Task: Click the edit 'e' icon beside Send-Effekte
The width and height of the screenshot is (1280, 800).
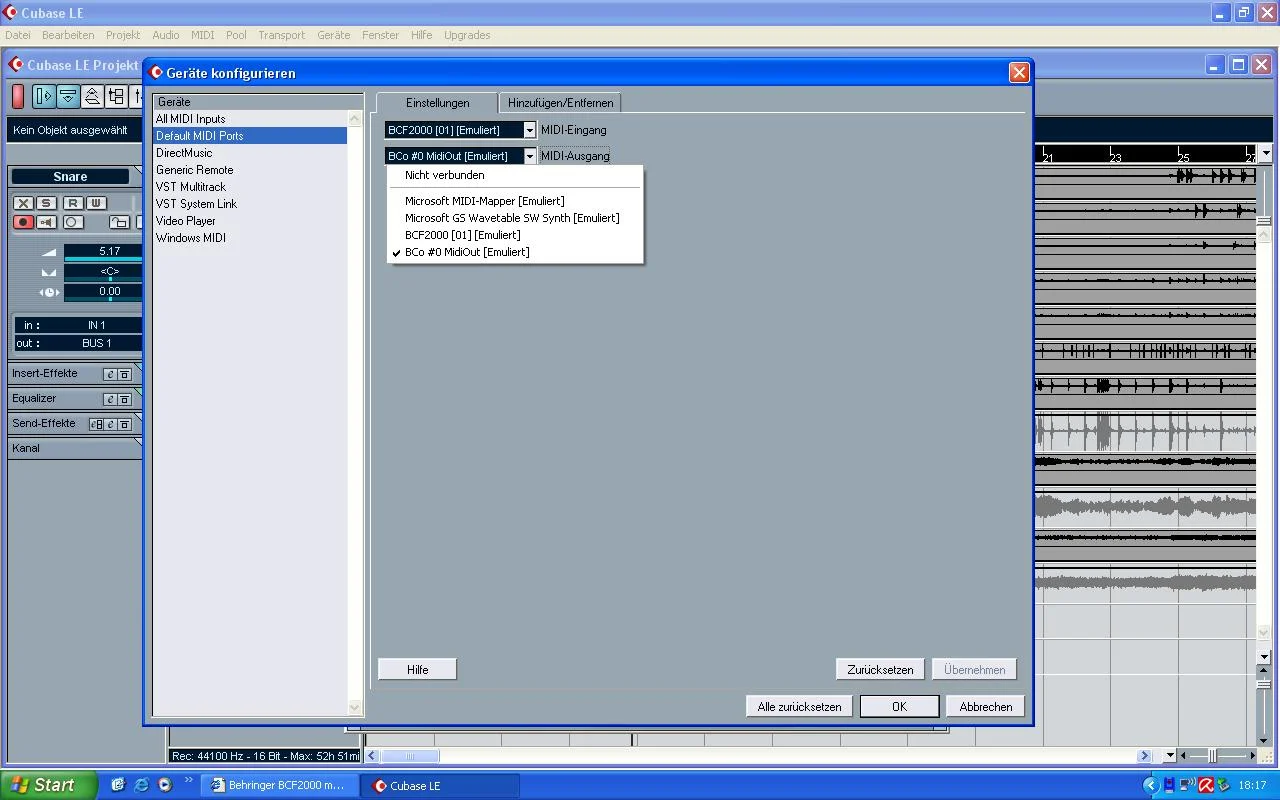Action: coord(110,424)
